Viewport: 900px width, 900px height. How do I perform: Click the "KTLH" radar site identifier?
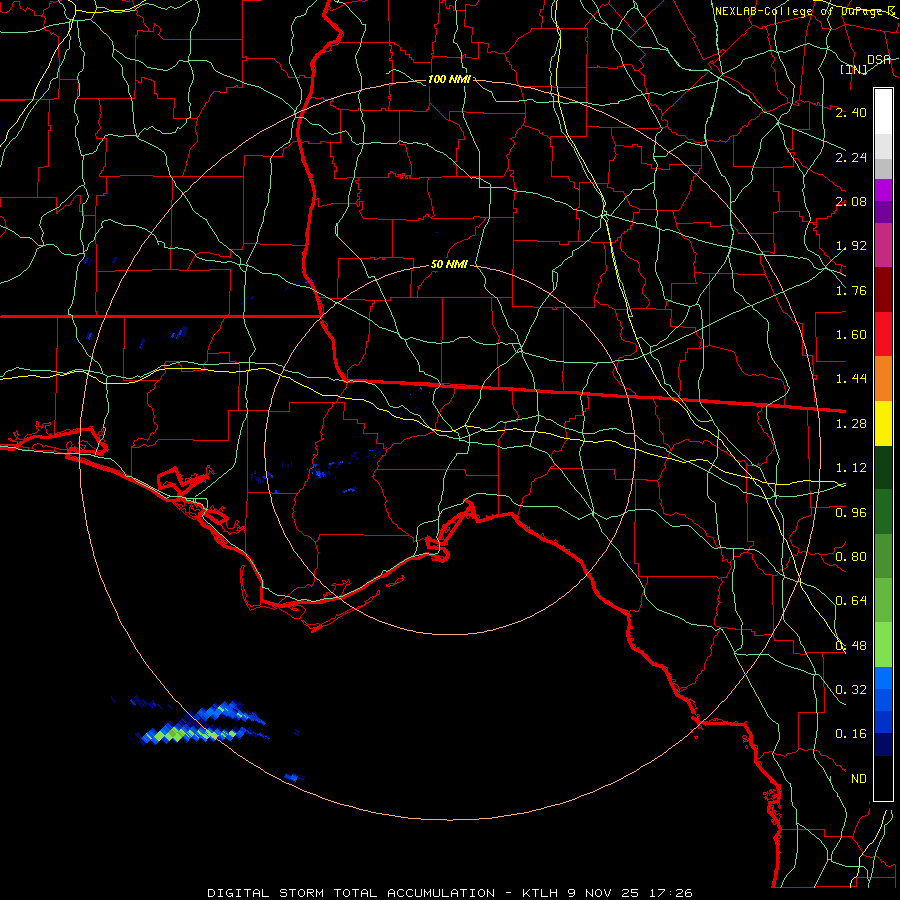click(541, 893)
